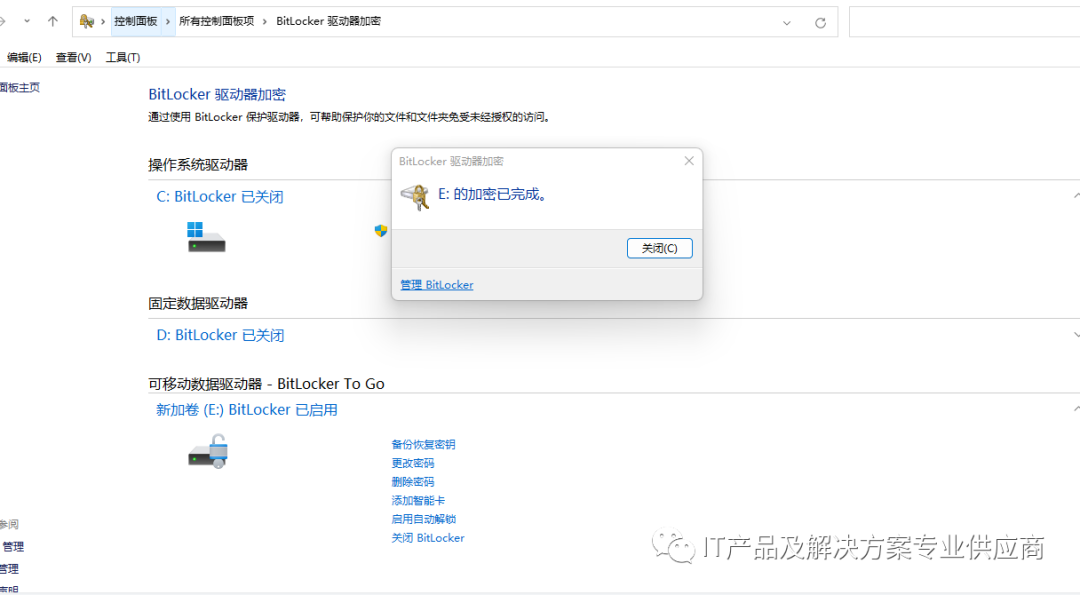Collapse the E: drive section chevron
The width and height of the screenshot is (1080, 595).
click(x=1076, y=409)
